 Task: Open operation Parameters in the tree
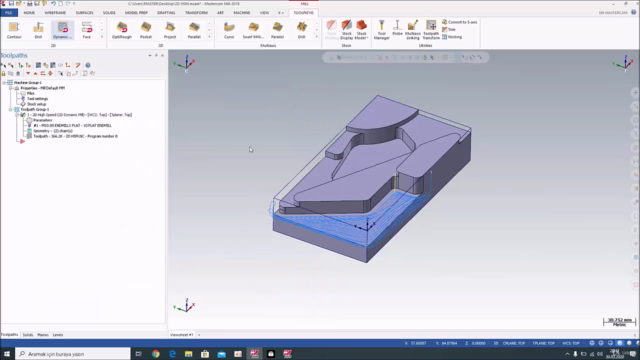[42, 120]
